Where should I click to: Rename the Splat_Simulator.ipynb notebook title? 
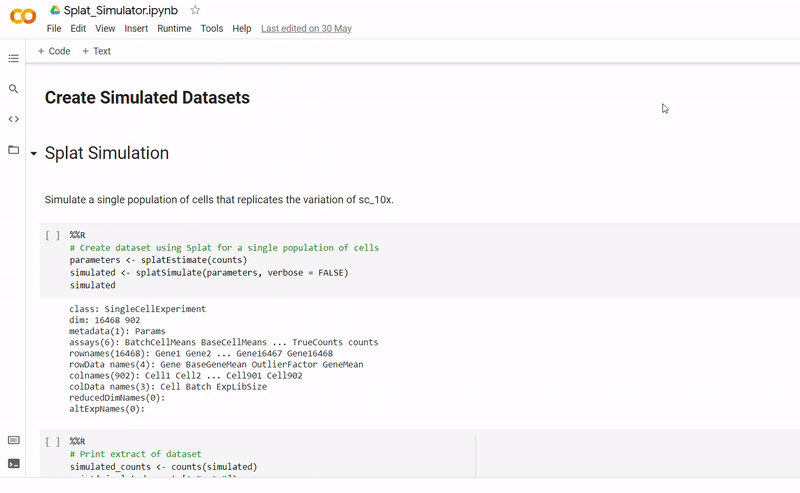coord(120,10)
